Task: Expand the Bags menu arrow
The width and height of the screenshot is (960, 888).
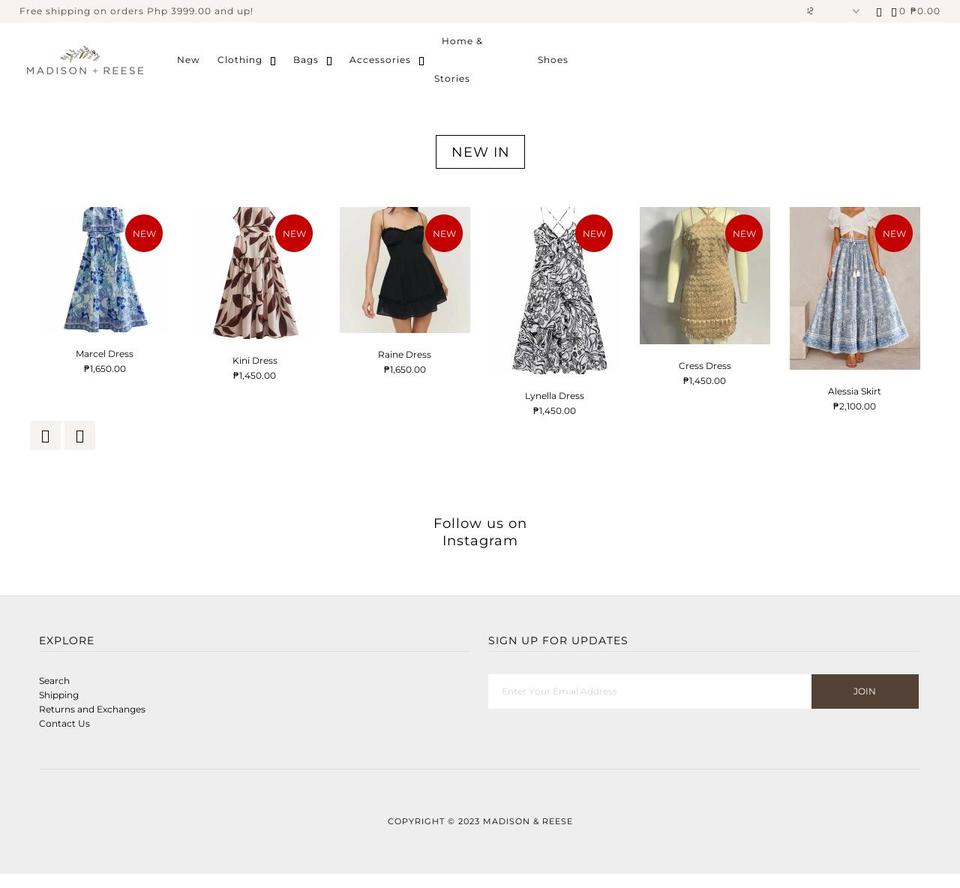Action: pos(329,61)
